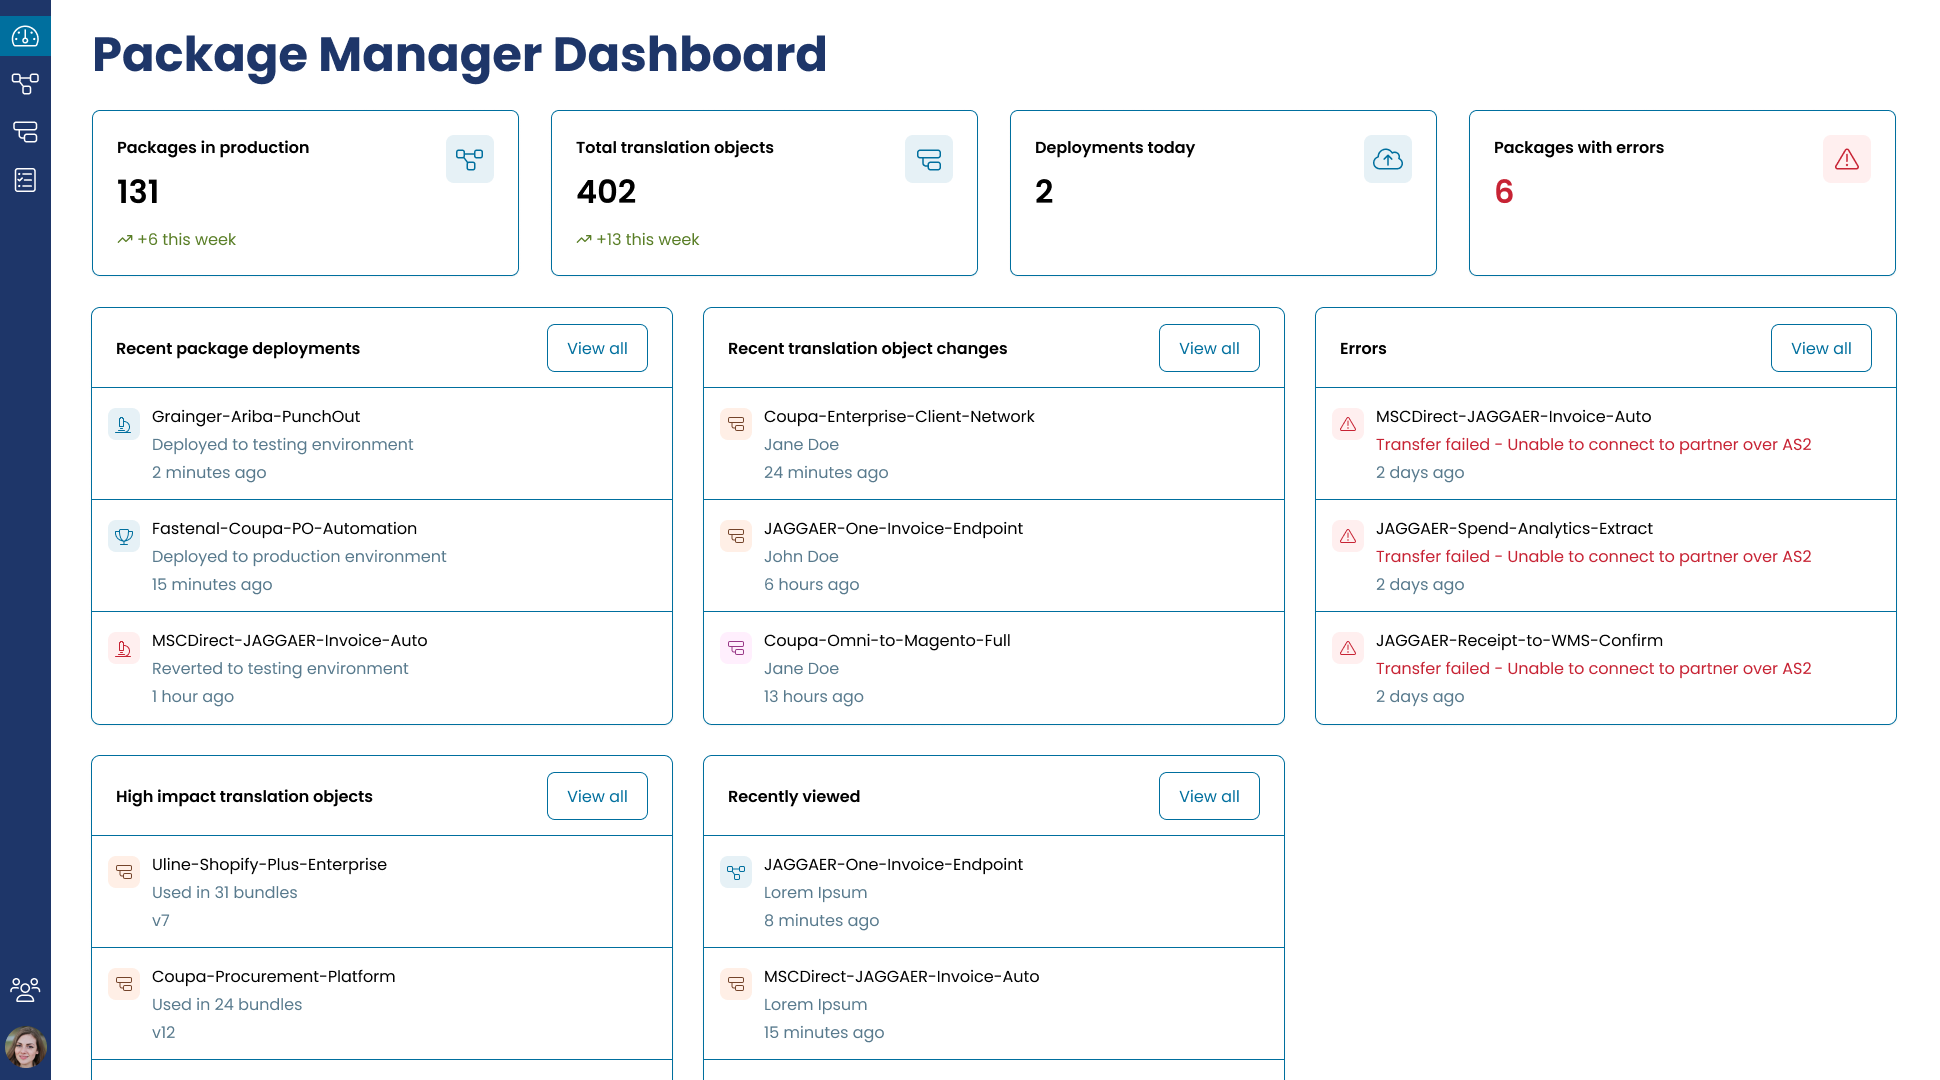Open the dashboard icon in sidebar
Screen dimensions: 1940x1080
[x=25, y=37]
